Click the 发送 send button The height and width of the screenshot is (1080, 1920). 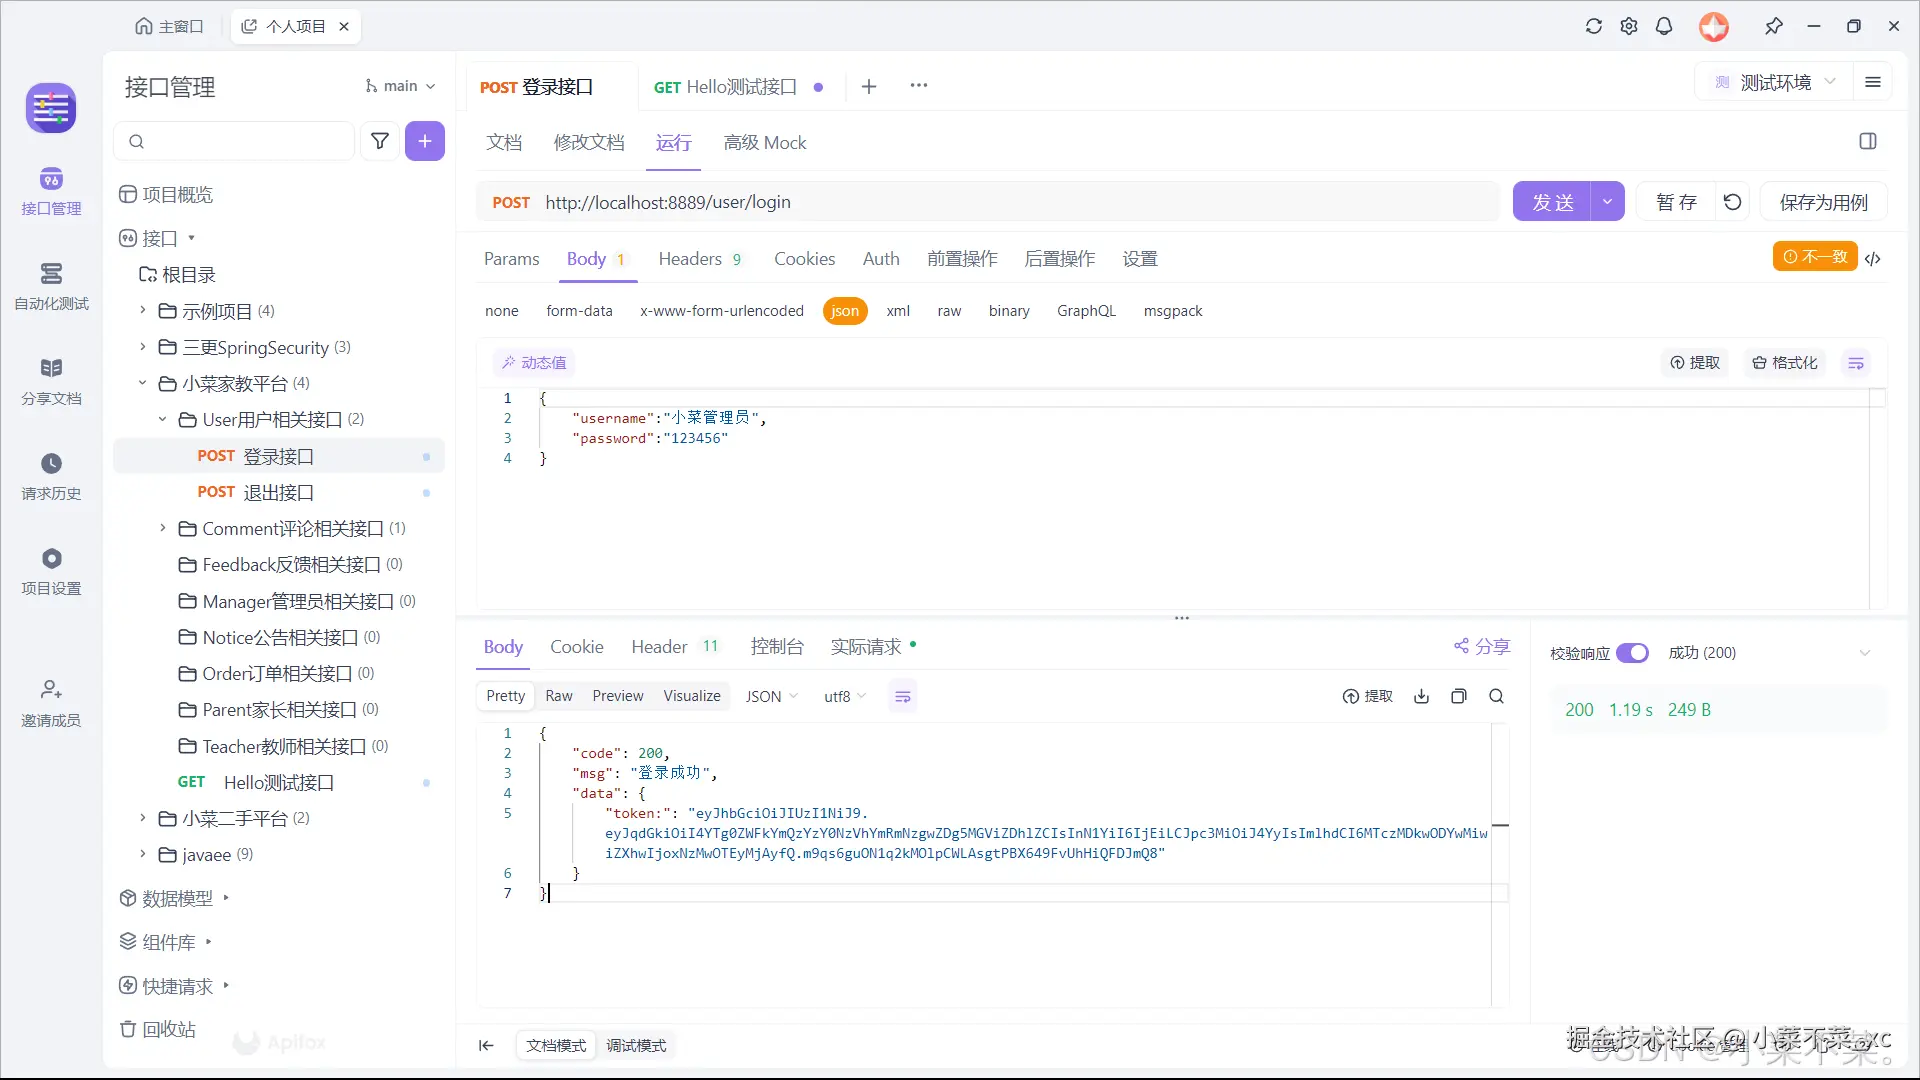tap(1552, 202)
